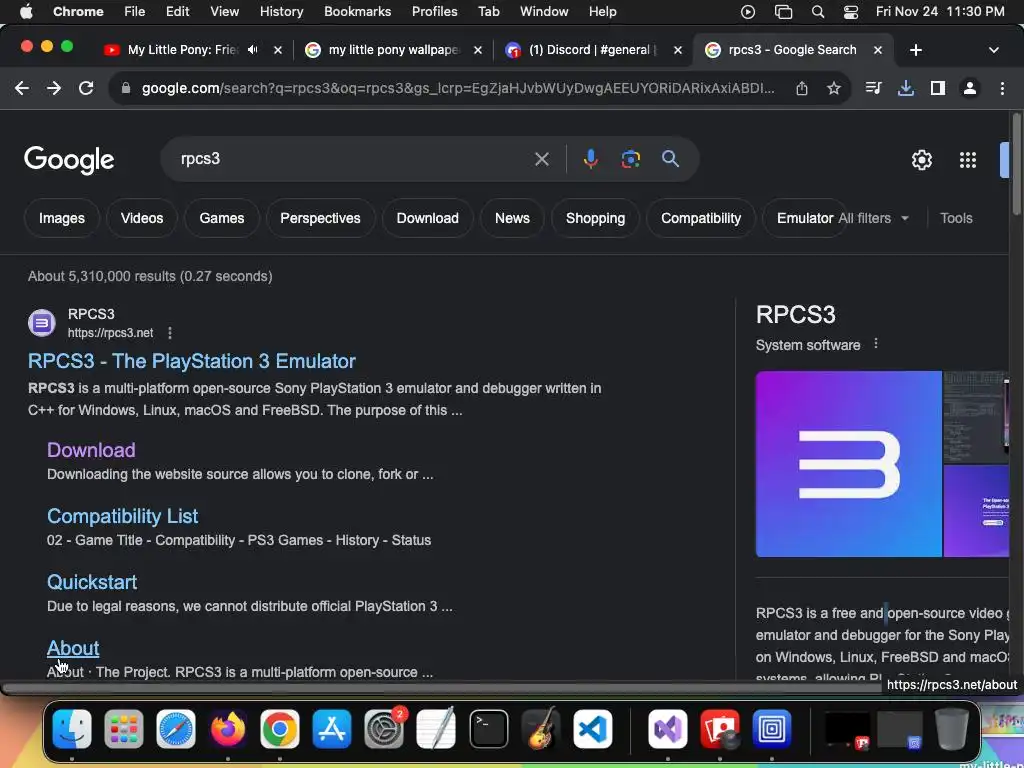Screen dimensions: 1024x768
Task: Reload the current Google search page
Action: point(86,88)
